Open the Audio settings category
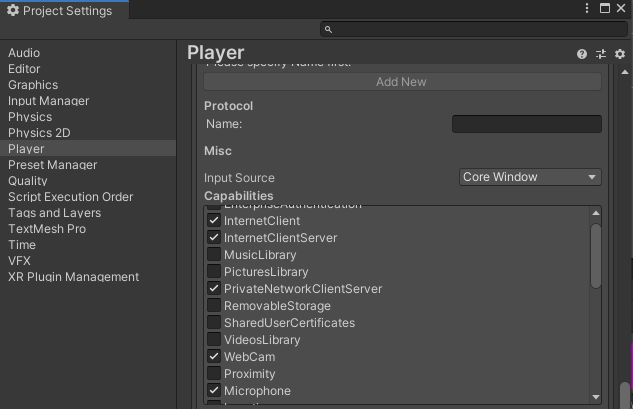The height and width of the screenshot is (409, 633). pyautogui.click(x=88, y=53)
